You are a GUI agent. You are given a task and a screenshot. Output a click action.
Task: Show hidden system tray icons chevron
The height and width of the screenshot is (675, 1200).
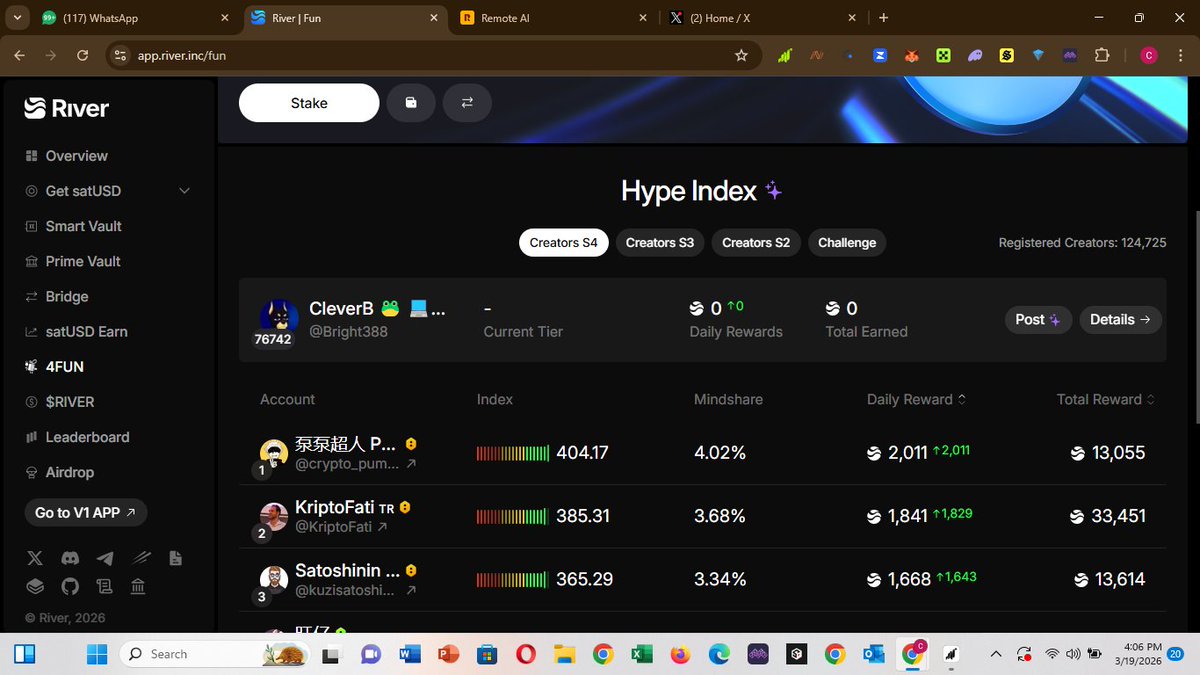995,654
